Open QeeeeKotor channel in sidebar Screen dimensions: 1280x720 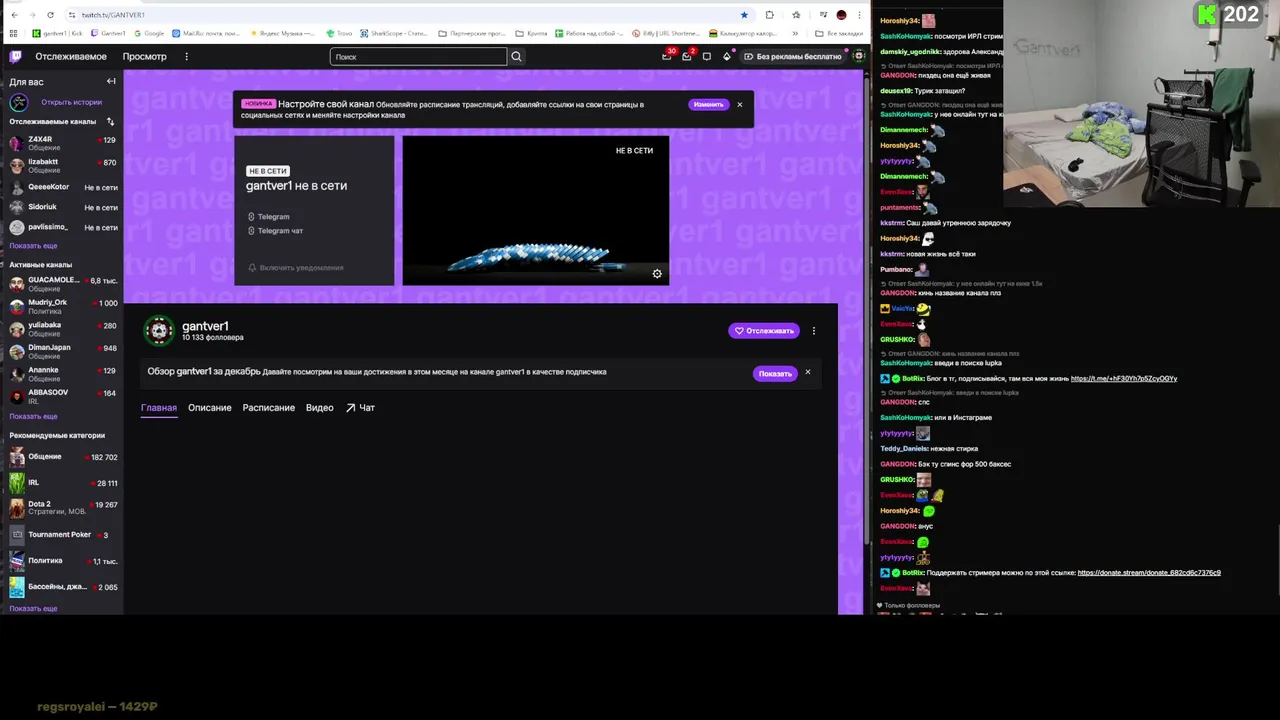62,187
